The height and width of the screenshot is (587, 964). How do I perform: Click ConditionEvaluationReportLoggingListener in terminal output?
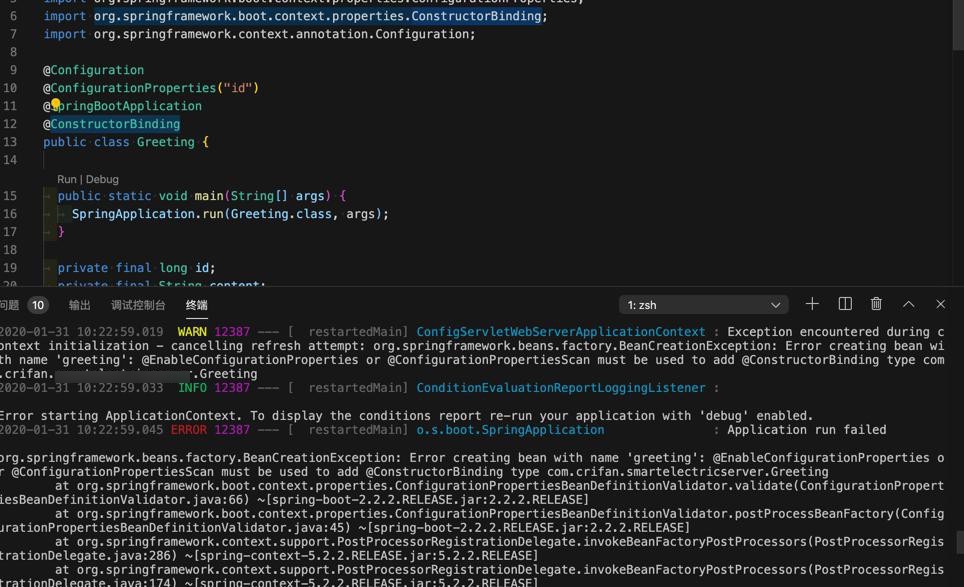561,388
